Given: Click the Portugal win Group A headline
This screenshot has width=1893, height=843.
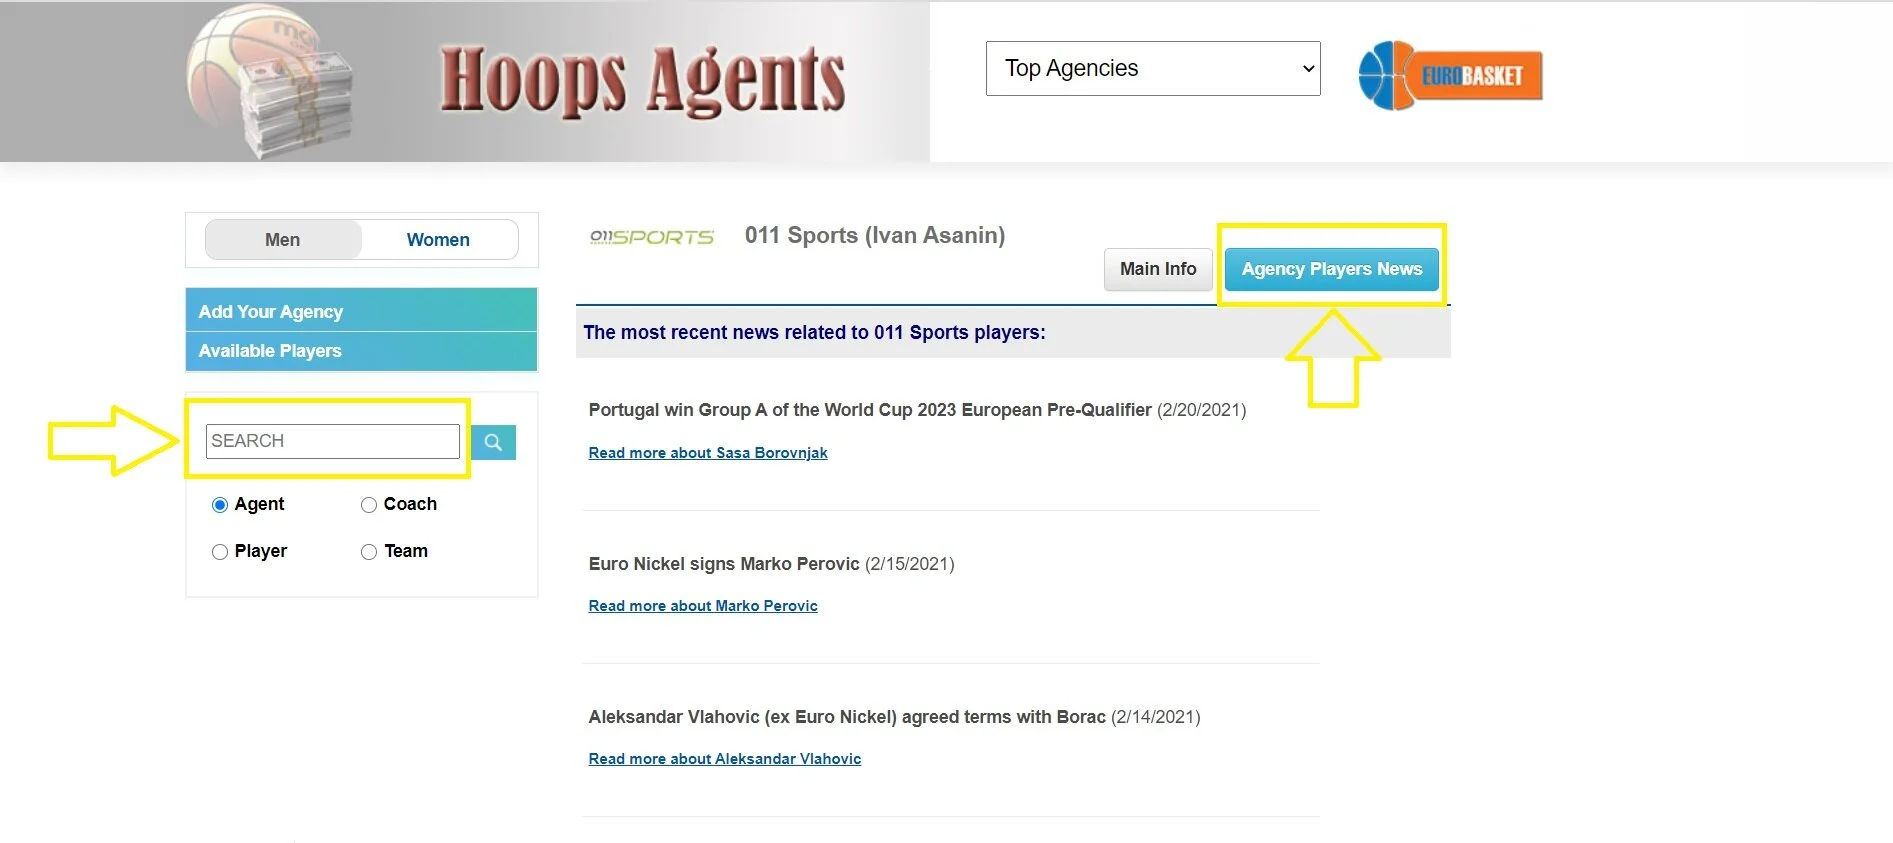Looking at the screenshot, I should [x=870, y=410].
